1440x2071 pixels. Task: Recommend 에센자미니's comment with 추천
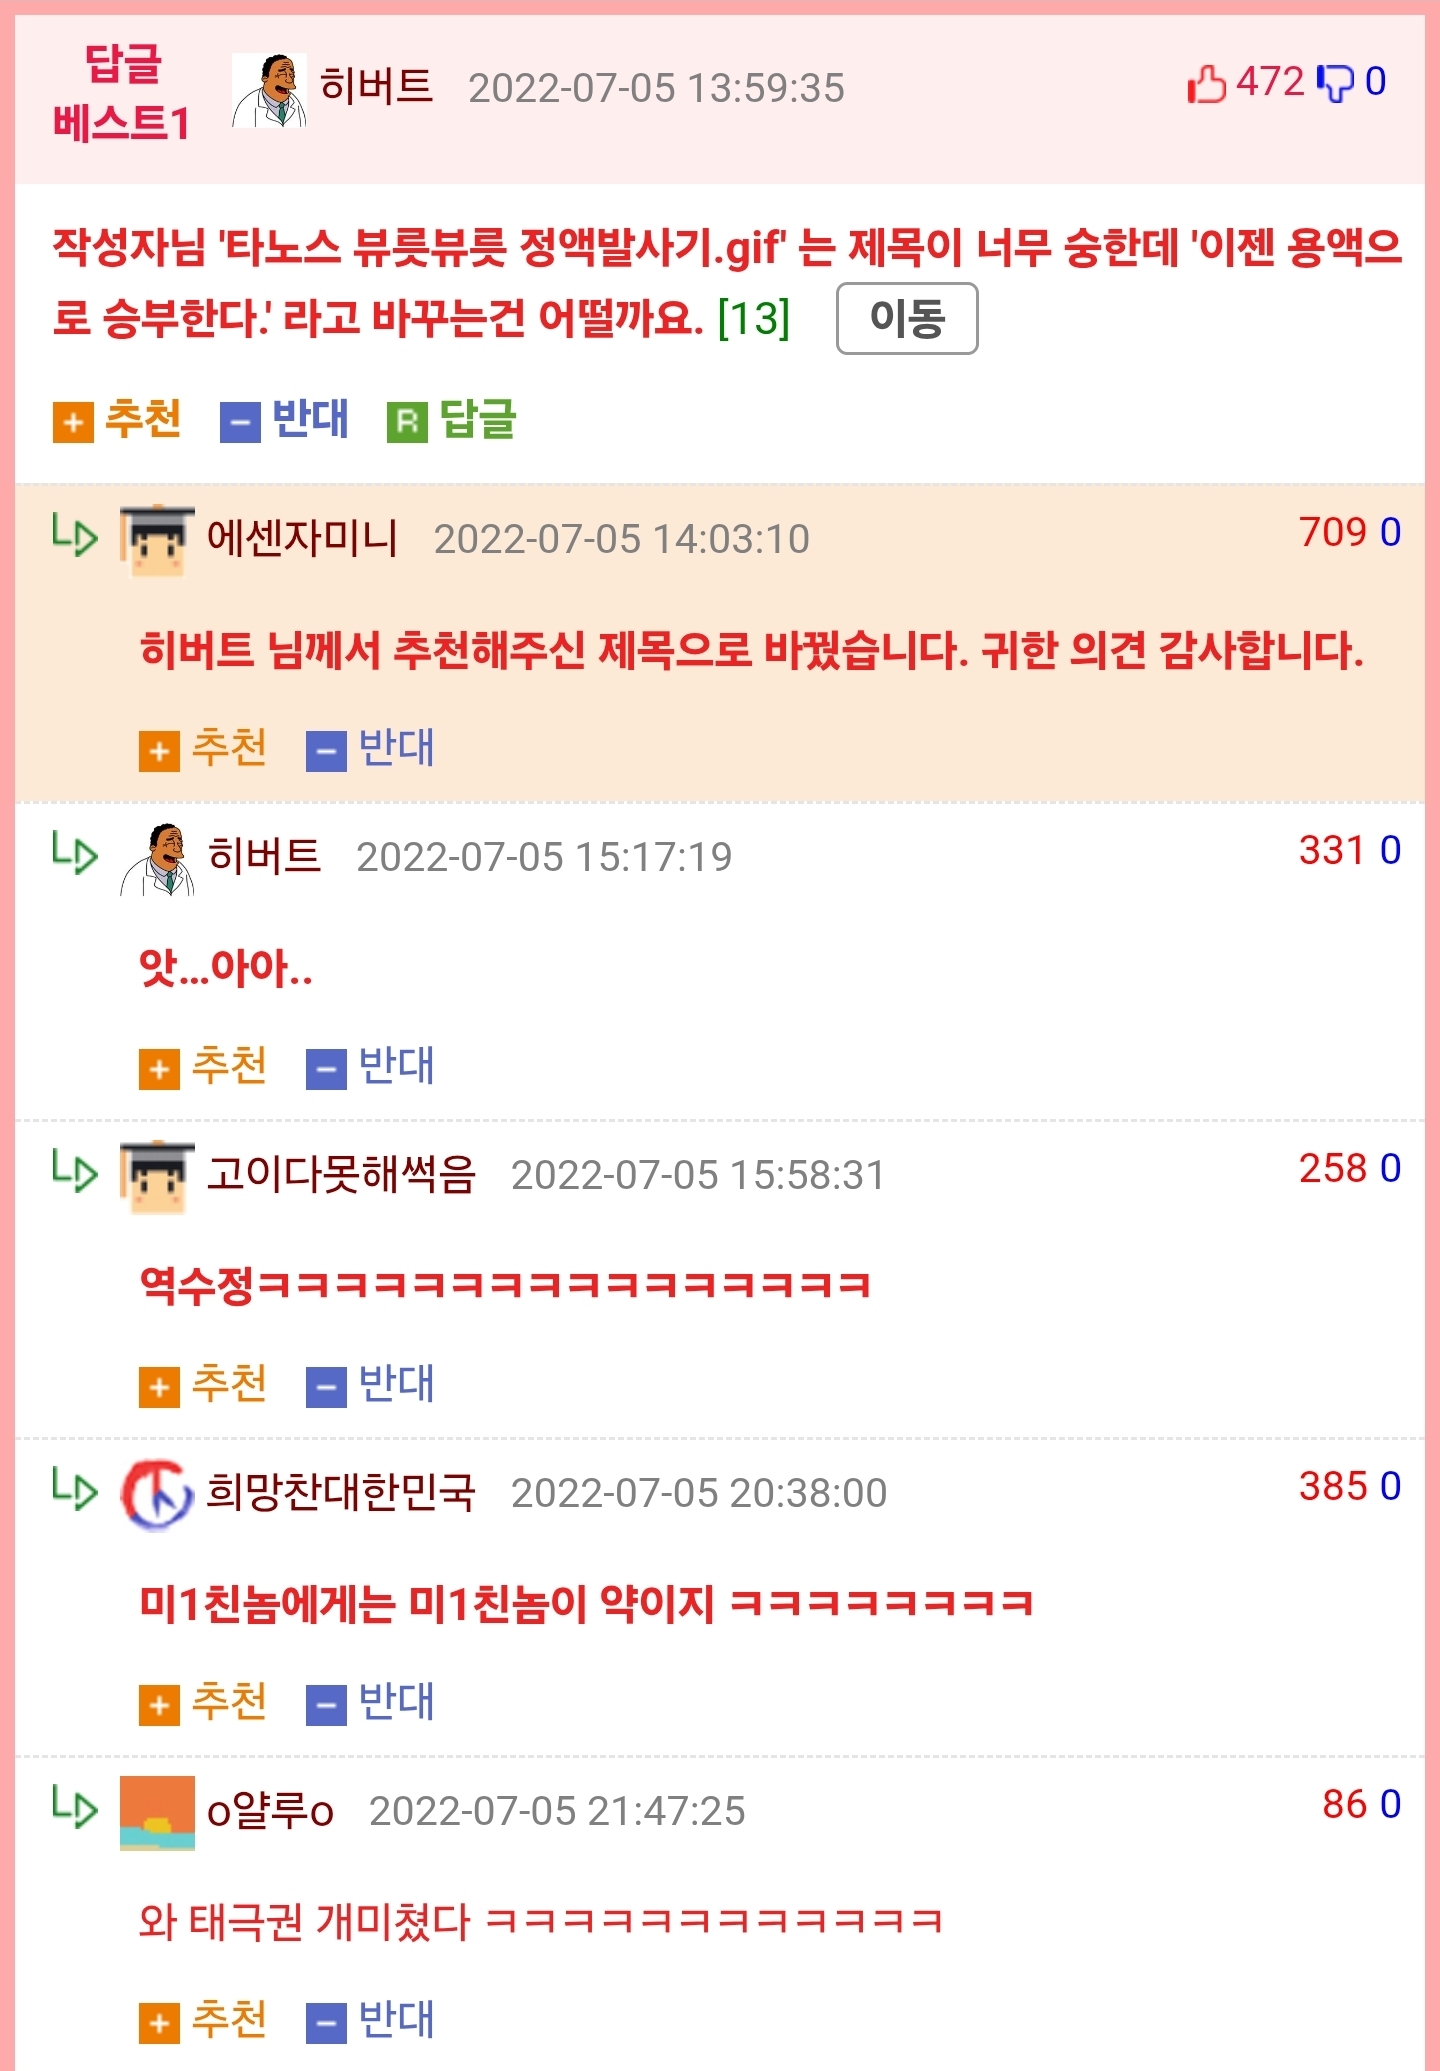[x=203, y=750]
